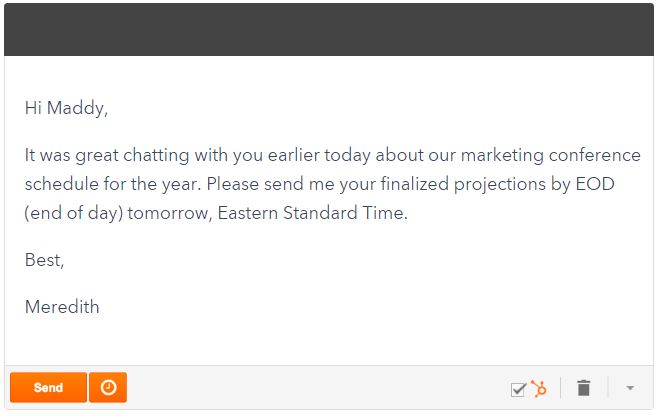Toggle the HubSpot email tracking checkbox
Screen dimensions: 661x418
(x=518, y=389)
